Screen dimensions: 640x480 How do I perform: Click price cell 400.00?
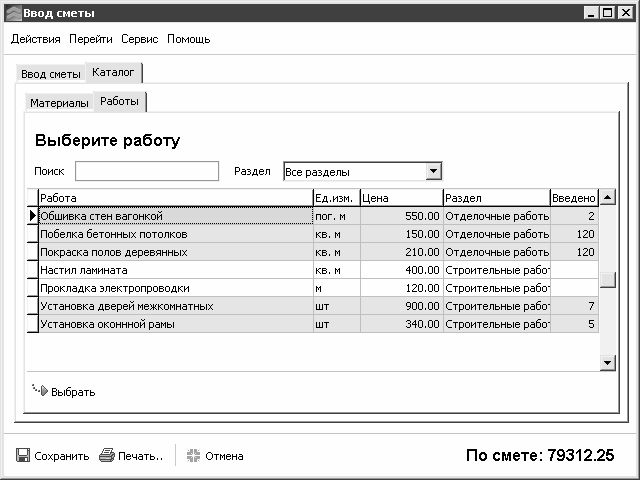[402, 270]
